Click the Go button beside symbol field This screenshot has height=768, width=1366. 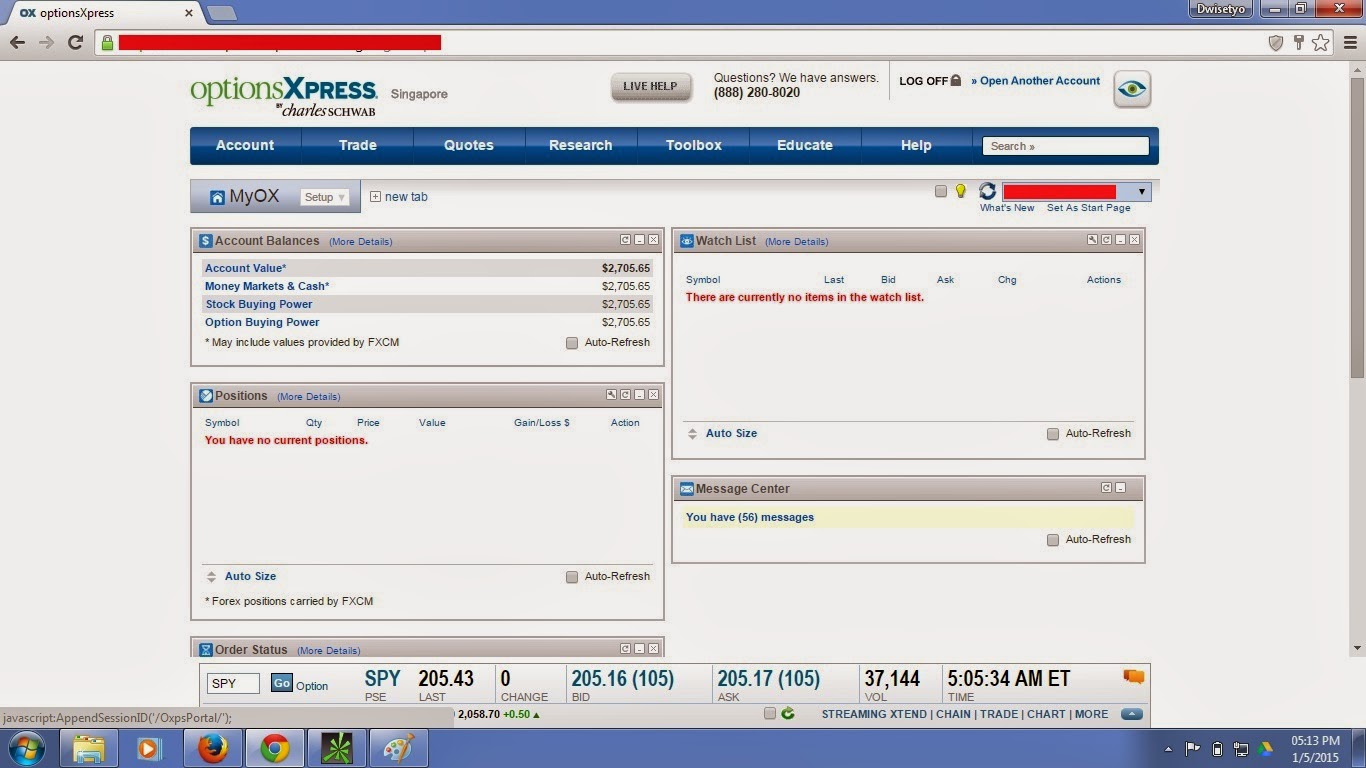(282, 684)
